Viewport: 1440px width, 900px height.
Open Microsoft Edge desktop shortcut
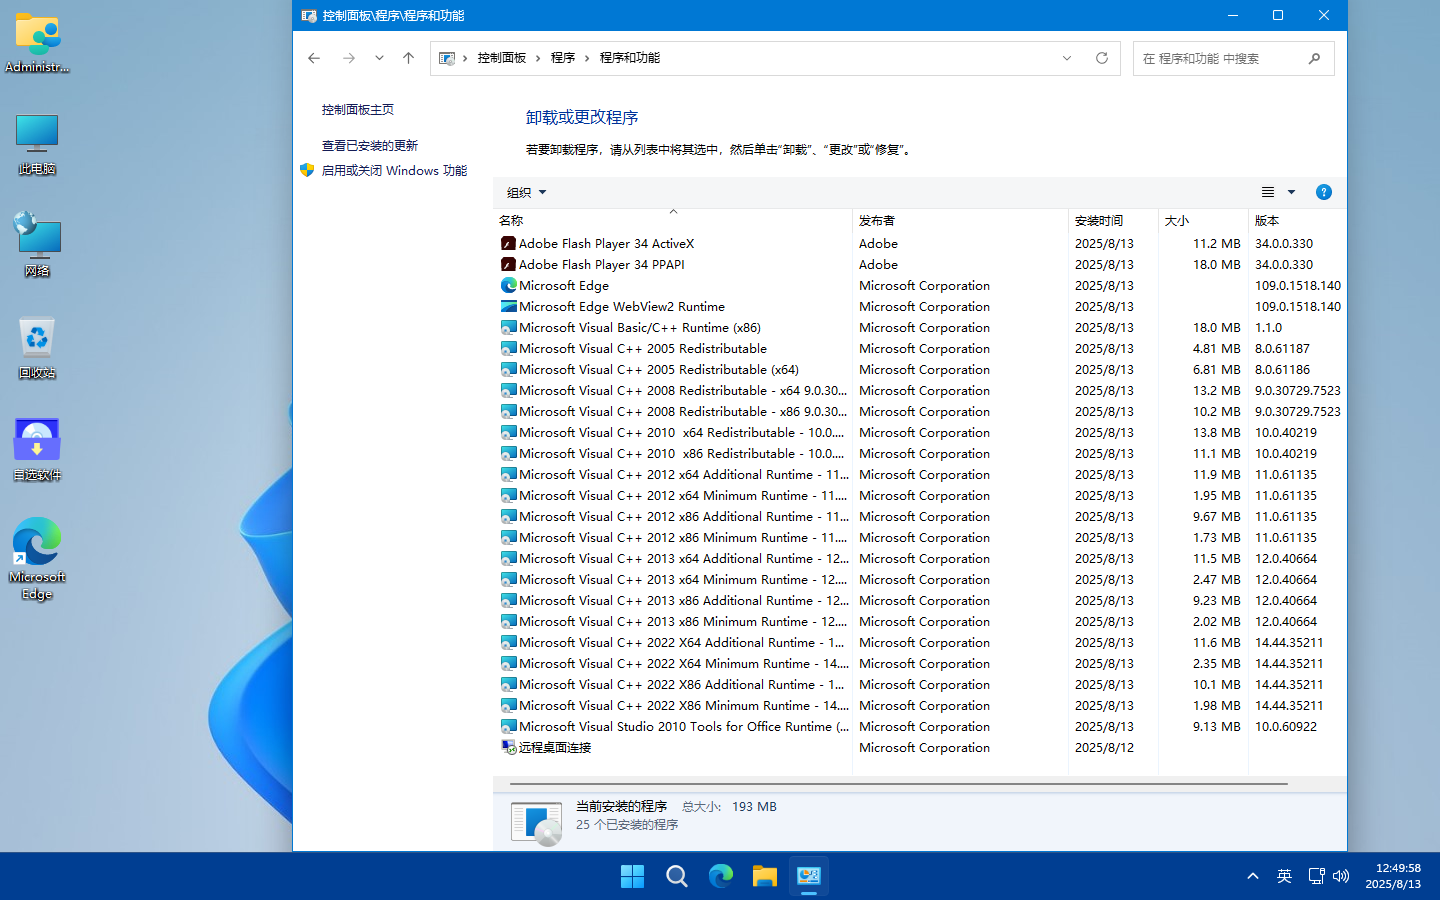click(x=37, y=559)
